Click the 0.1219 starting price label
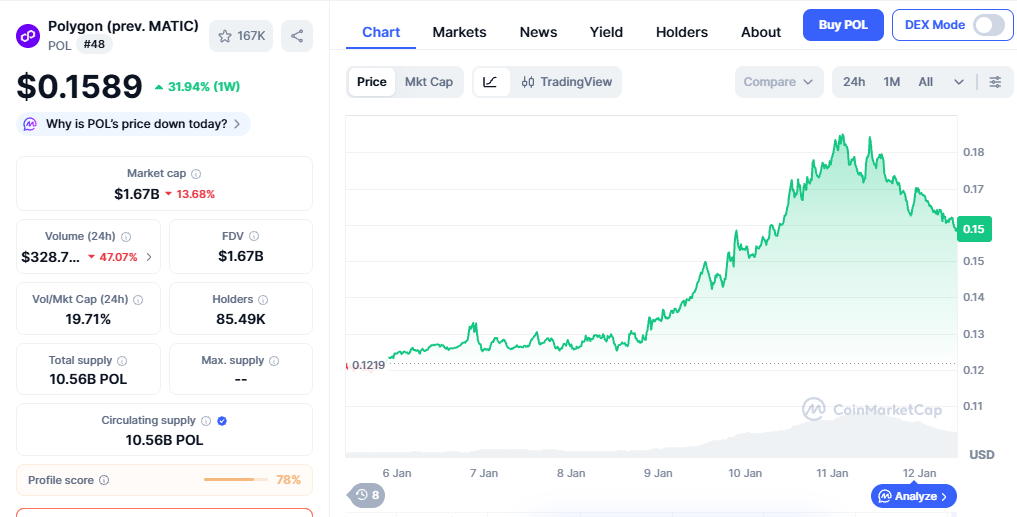 (x=368, y=365)
